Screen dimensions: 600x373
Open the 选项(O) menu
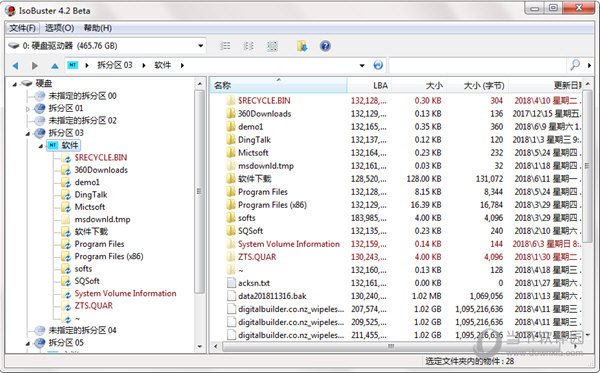(59, 28)
